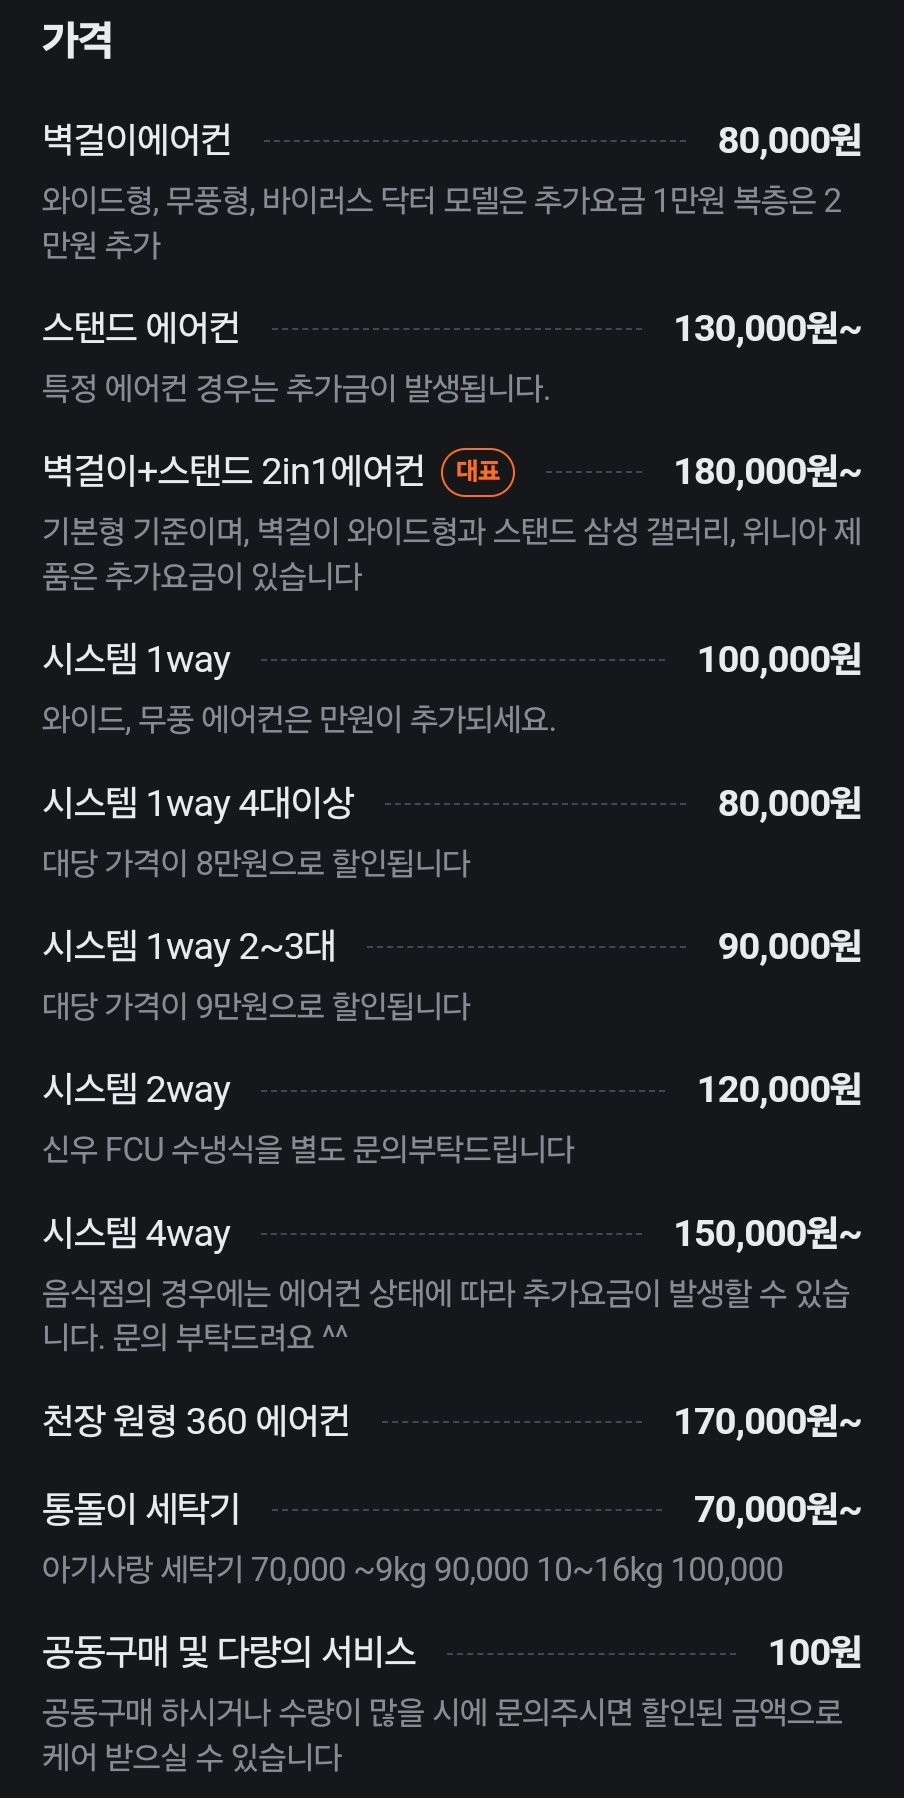Open the 시스템 2way service item
This screenshot has height=1798, width=904.
tap(137, 1089)
